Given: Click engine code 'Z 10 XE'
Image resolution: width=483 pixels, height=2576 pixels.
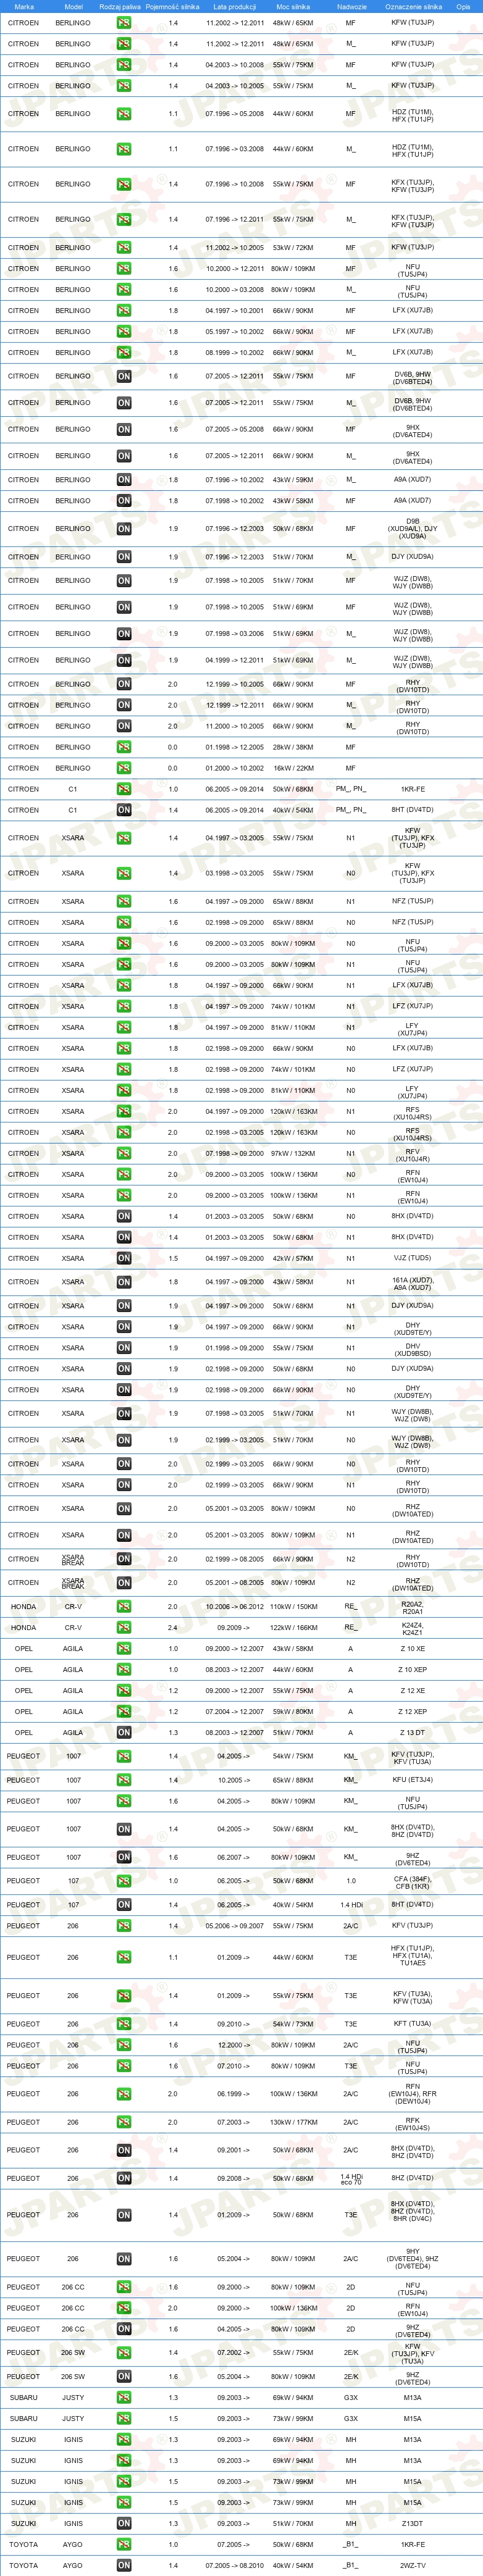Looking at the screenshot, I should pos(413,1648).
